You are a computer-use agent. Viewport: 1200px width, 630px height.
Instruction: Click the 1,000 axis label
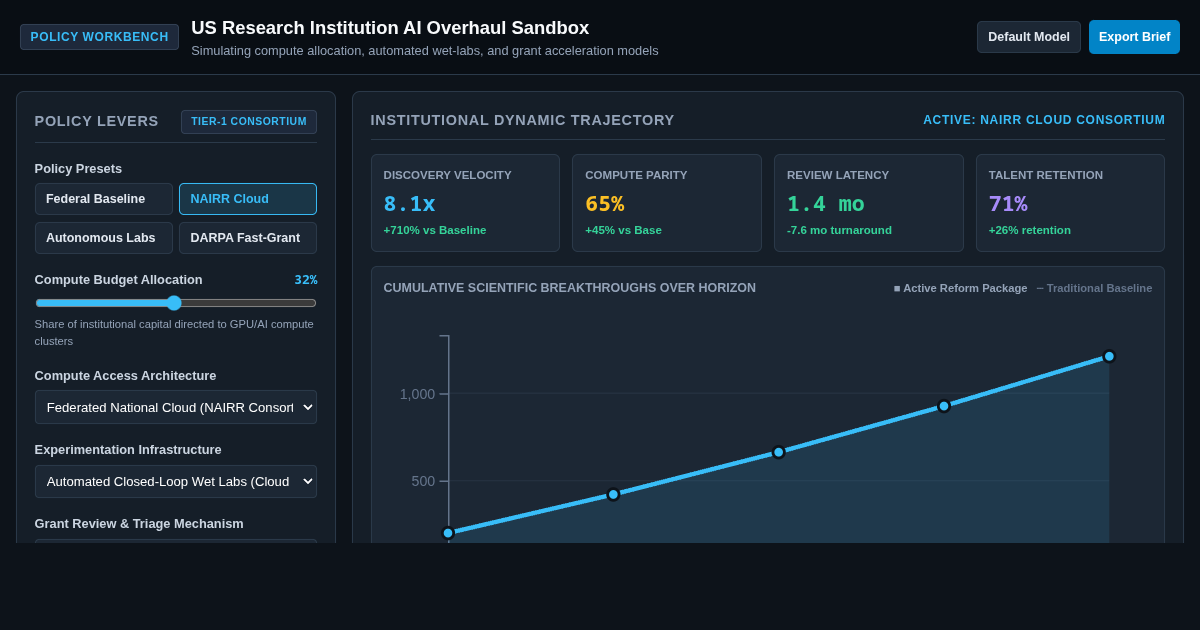[417, 394]
